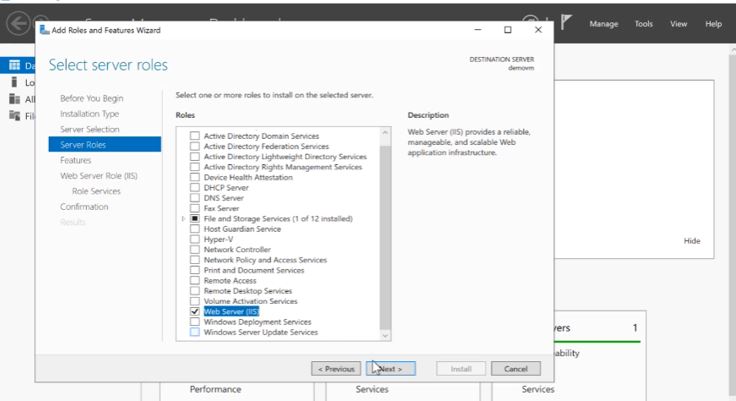
Task: Click roles list scrollbar down arrow
Action: tap(385, 335)
